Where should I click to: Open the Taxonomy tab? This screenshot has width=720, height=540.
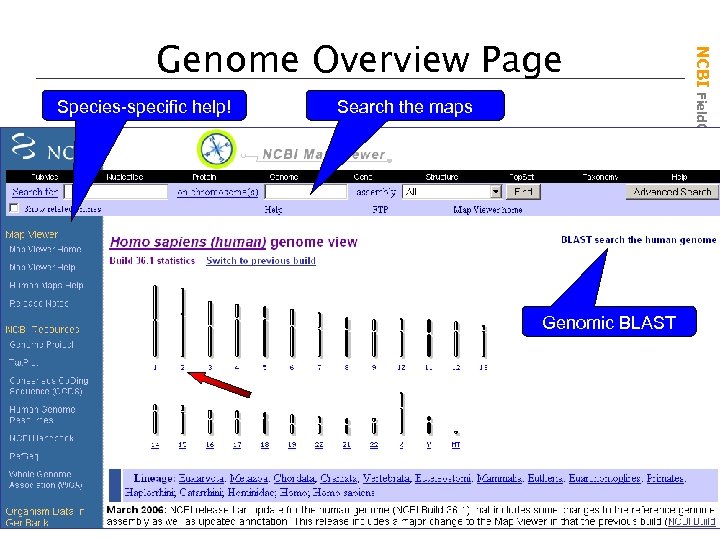tap(600, 177)
